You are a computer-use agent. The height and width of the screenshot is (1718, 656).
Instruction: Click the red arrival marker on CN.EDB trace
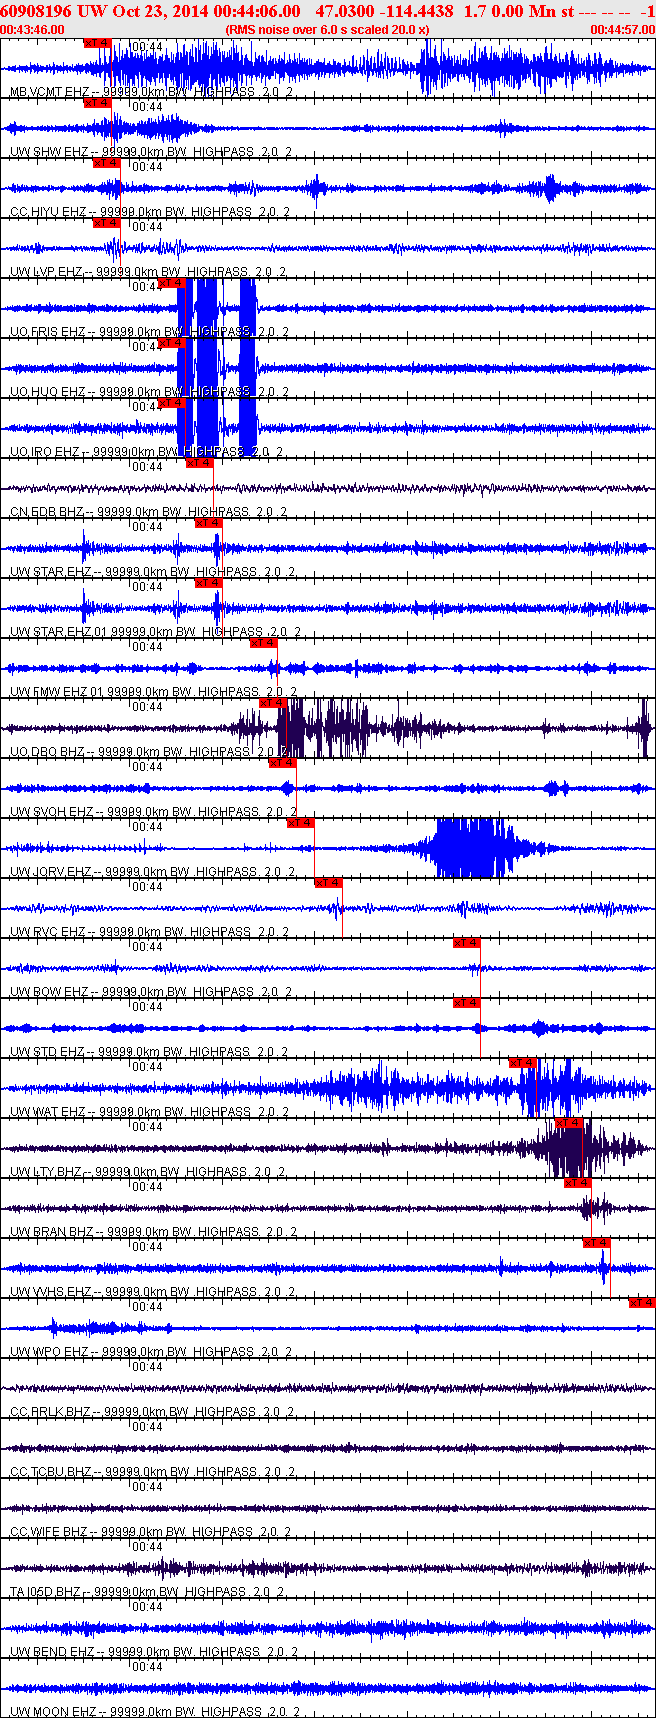[x=199, y=463]
